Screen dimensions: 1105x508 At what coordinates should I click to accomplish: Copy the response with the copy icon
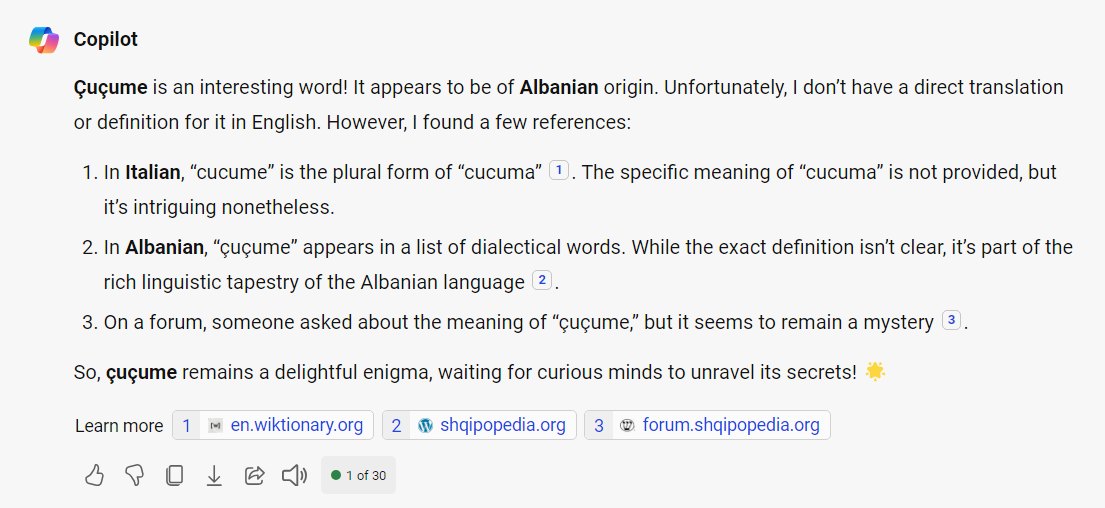click(174, 475)
